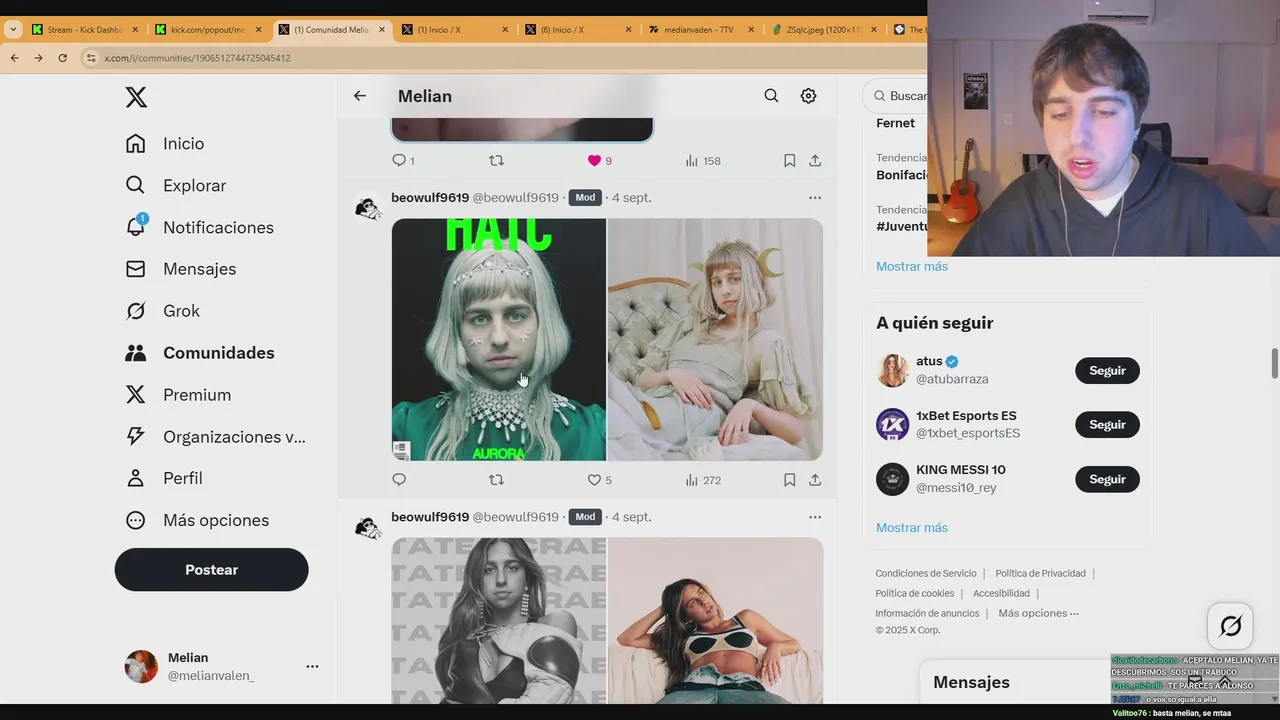Image resolution: width=1280 pixels, height=720 pixels.
Task: Open more options on first beowulf9619 post
Action: pyautogui.click(x=815, y=198)
